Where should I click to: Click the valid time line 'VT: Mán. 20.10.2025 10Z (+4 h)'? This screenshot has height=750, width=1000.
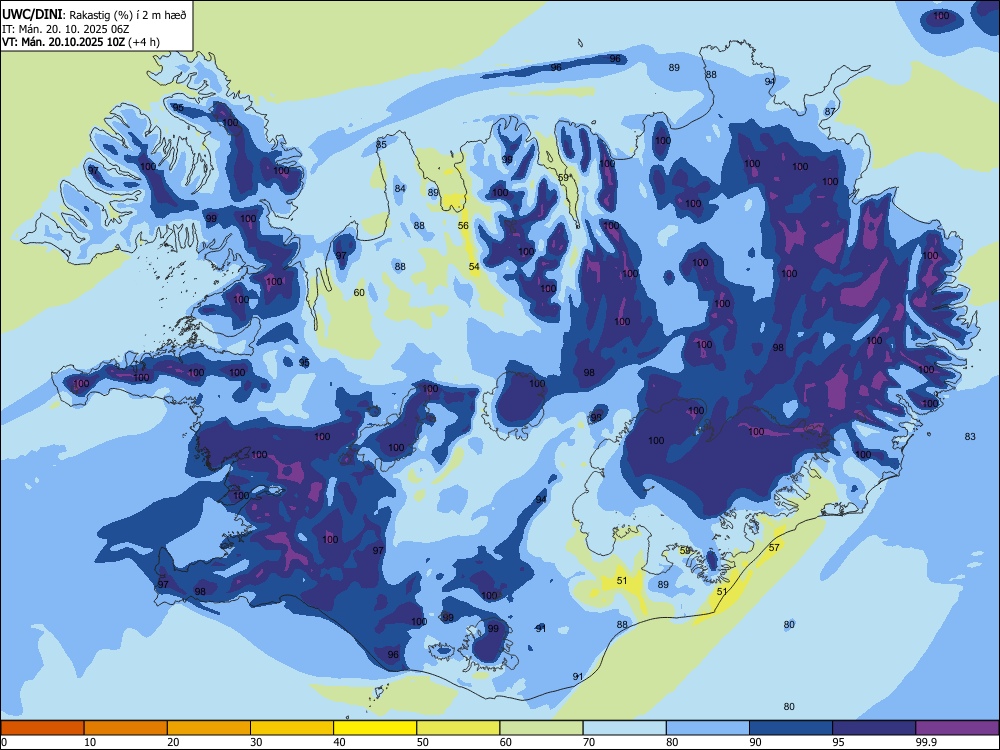click(81, 42)
